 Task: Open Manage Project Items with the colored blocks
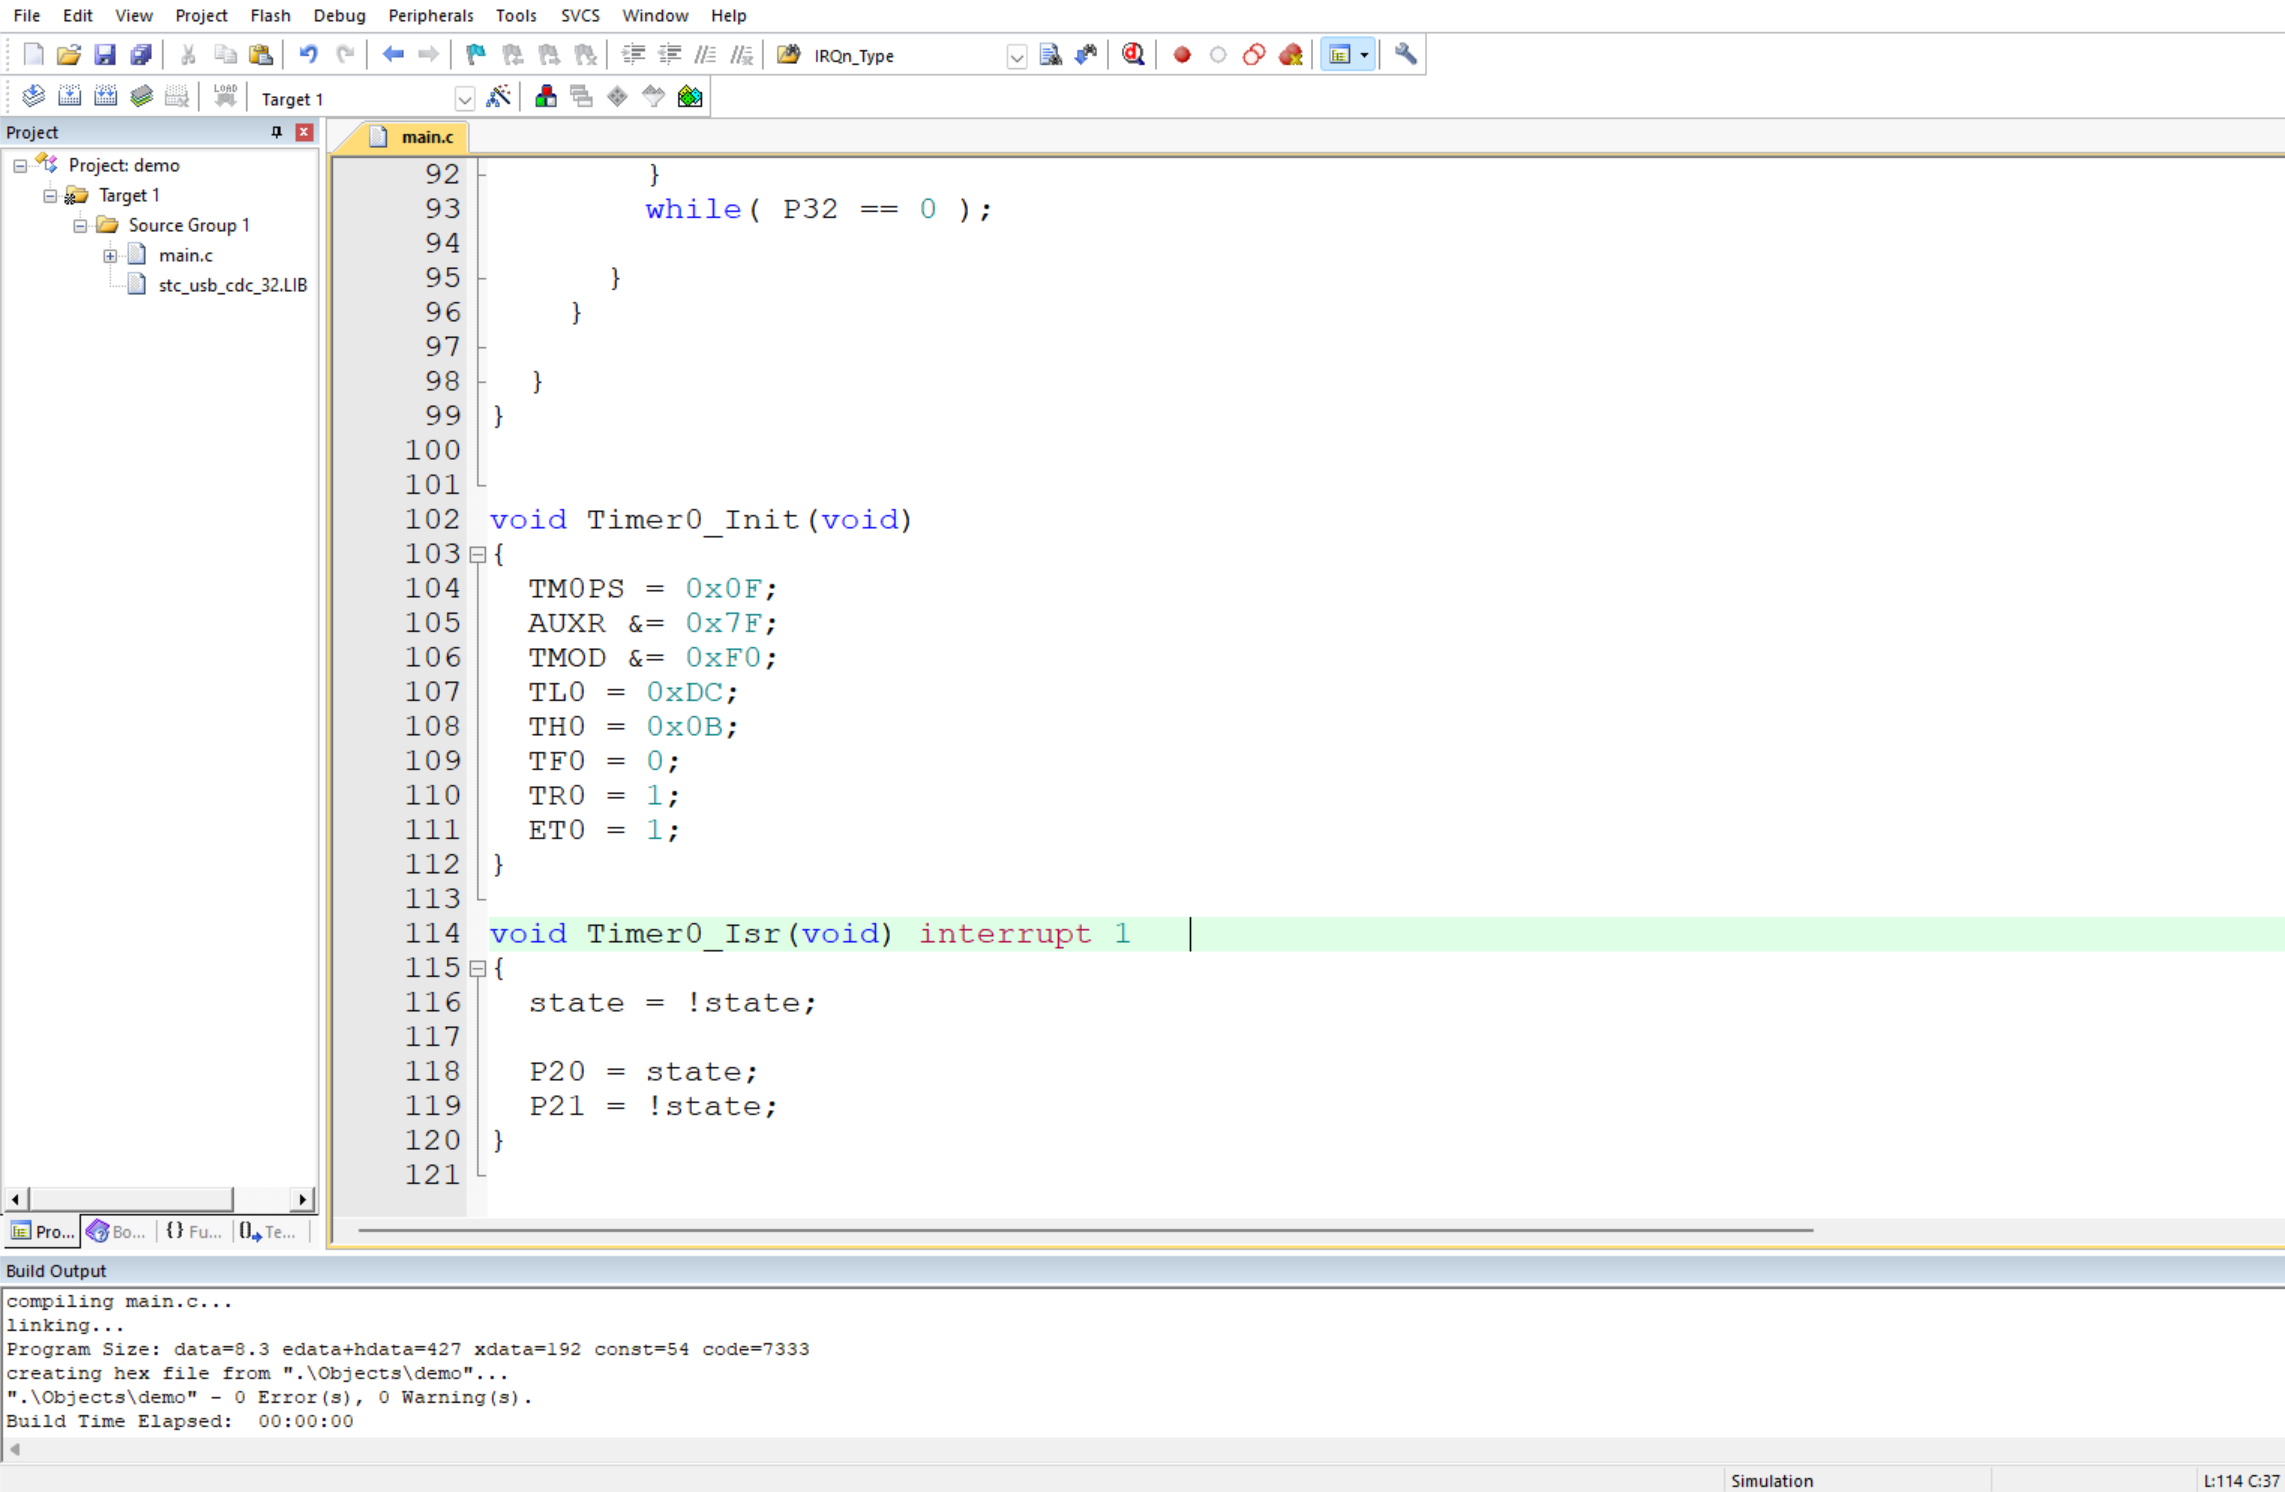546,97
